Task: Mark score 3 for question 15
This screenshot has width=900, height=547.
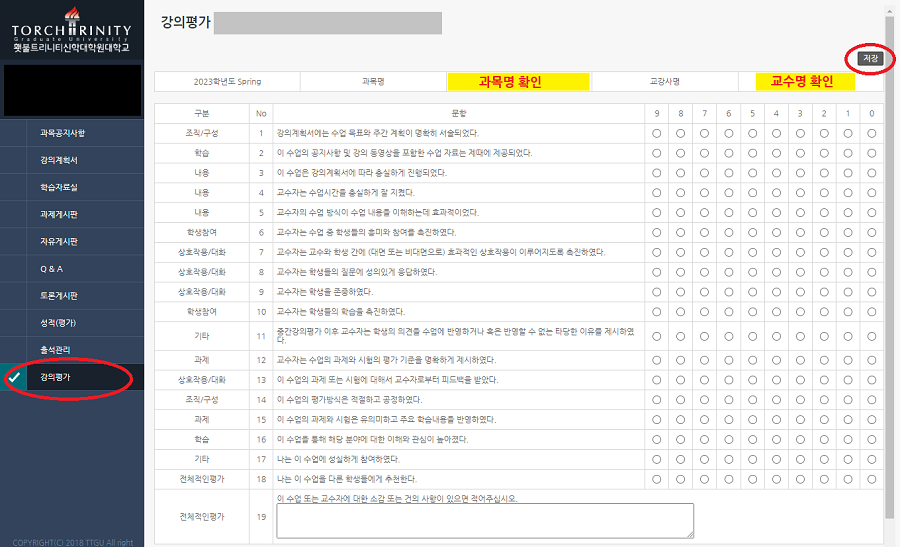Action: tap(800, 419)
